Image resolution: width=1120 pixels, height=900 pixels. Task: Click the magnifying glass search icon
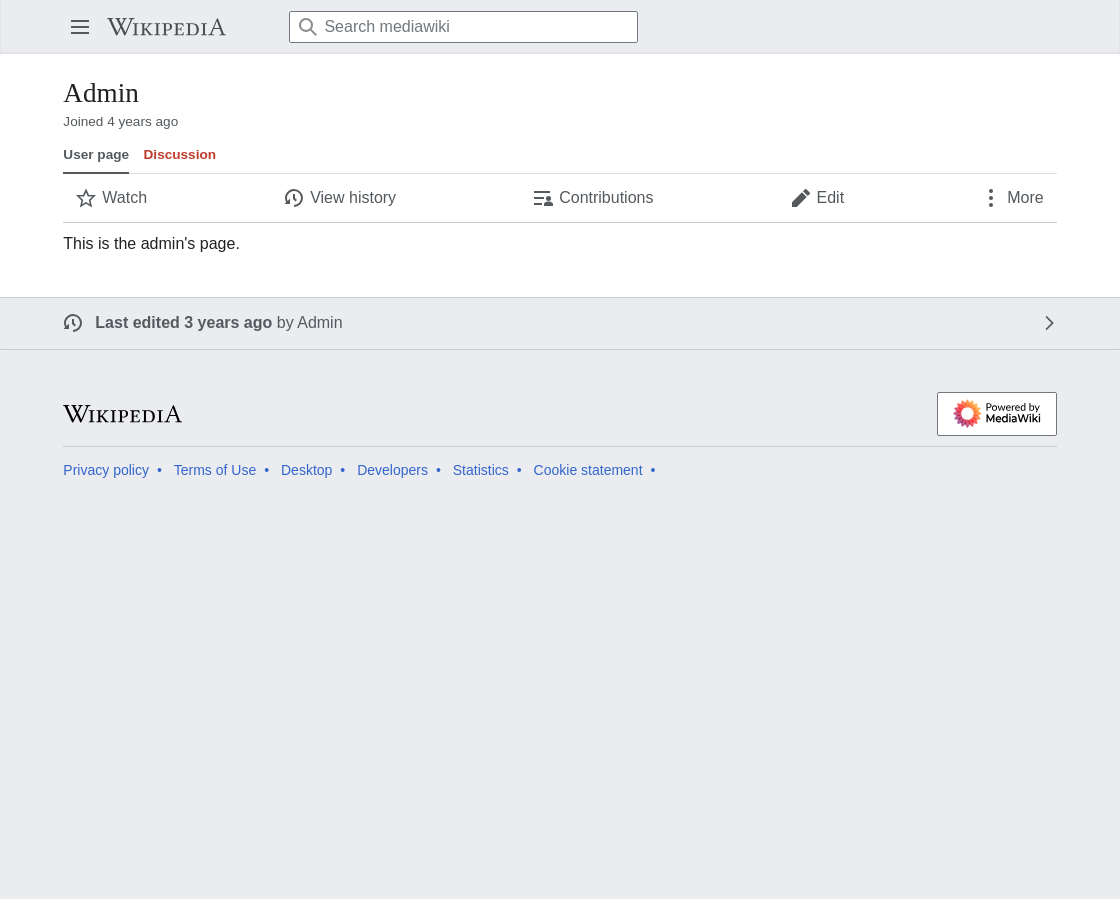(x=307, y=27)
